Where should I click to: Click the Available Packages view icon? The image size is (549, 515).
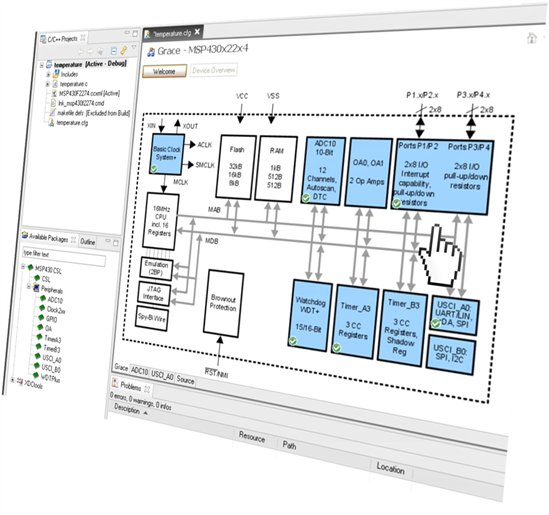[25, 235]
